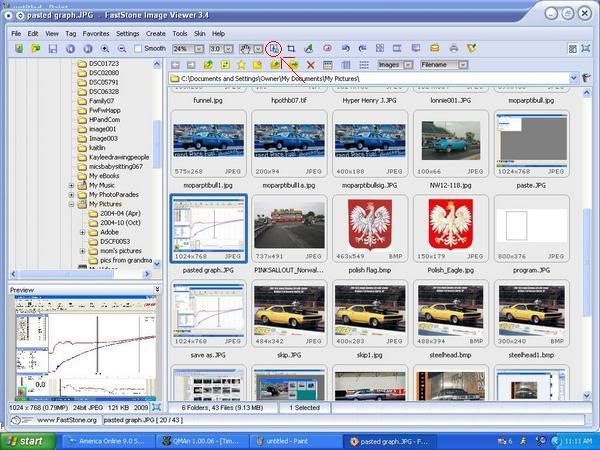The image size is (600, 450).
Task: Open the 24% zoom level dropdown
Action: [x=199, y=49]
